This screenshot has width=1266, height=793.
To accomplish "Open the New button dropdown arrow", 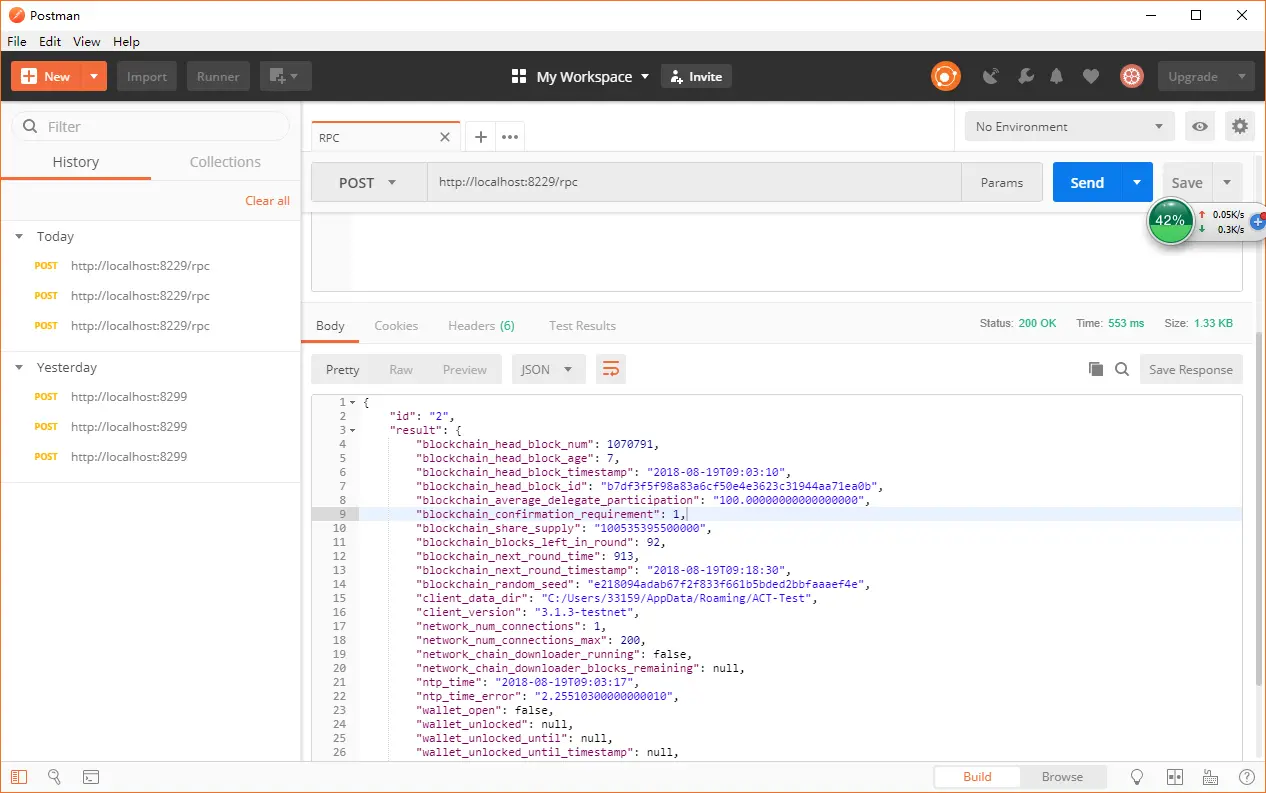I will point(94,76).
